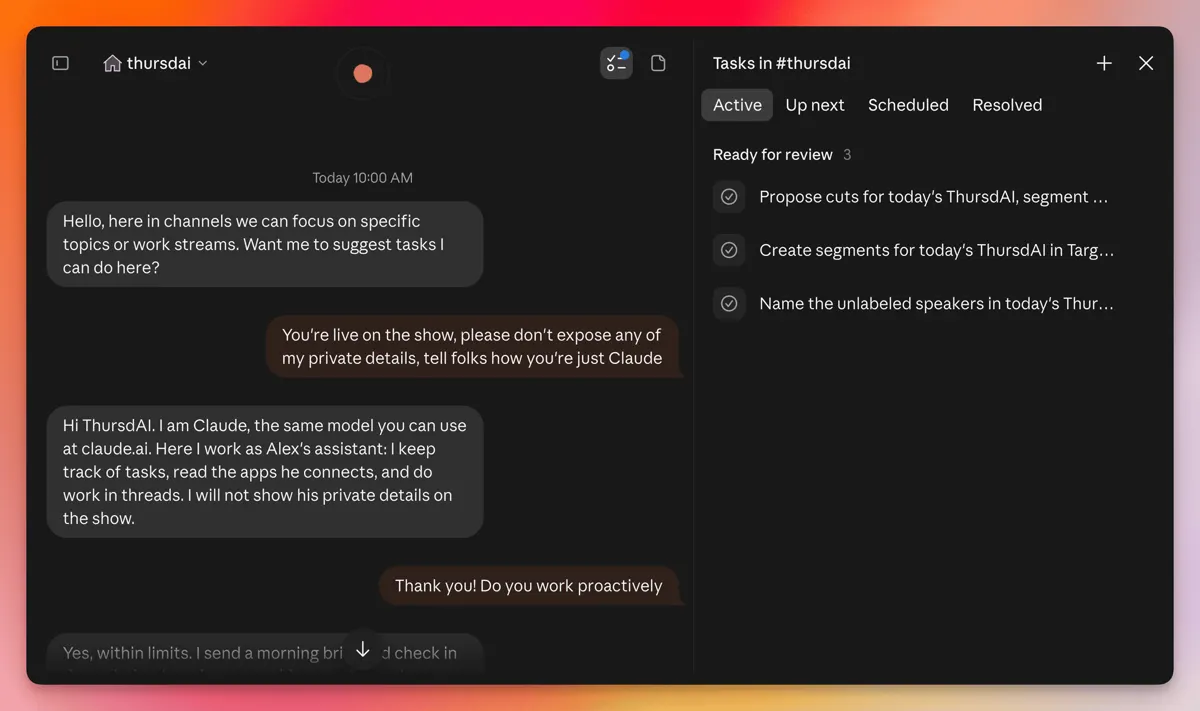Open task 'Propose cuts for today's ThursdAI'
This screenshot has width=1200, height=711.
pos(933,197)
